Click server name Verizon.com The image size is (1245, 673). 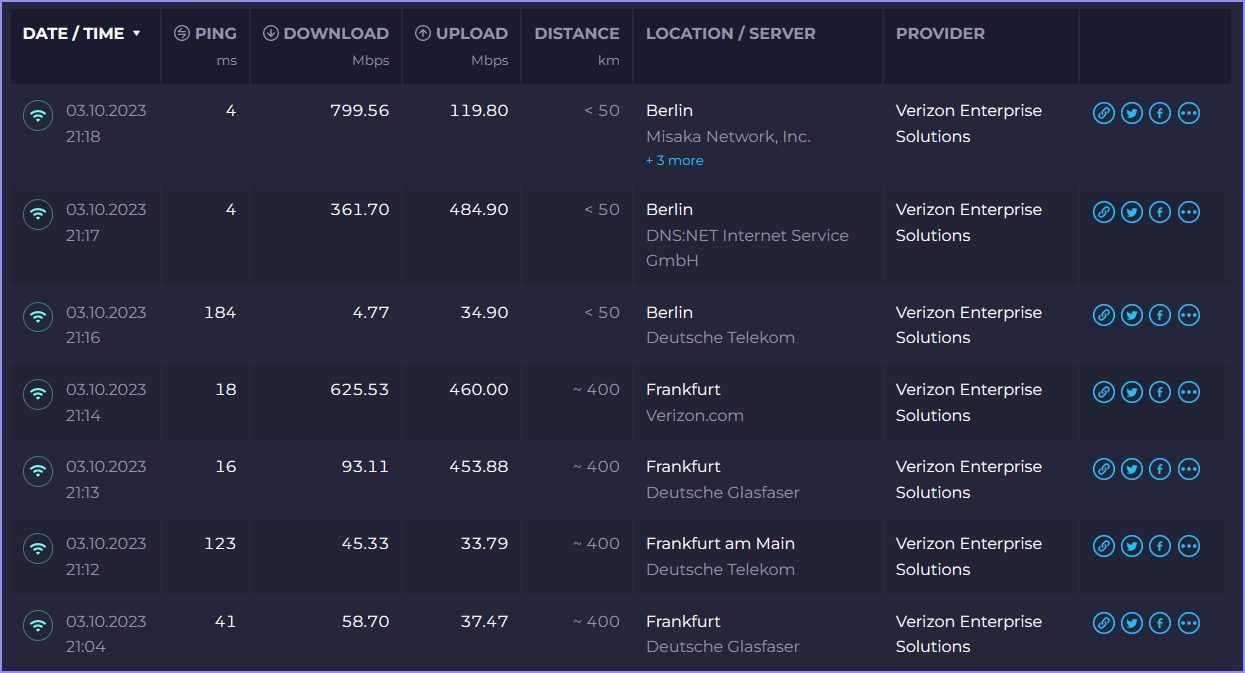coord(695,415)
